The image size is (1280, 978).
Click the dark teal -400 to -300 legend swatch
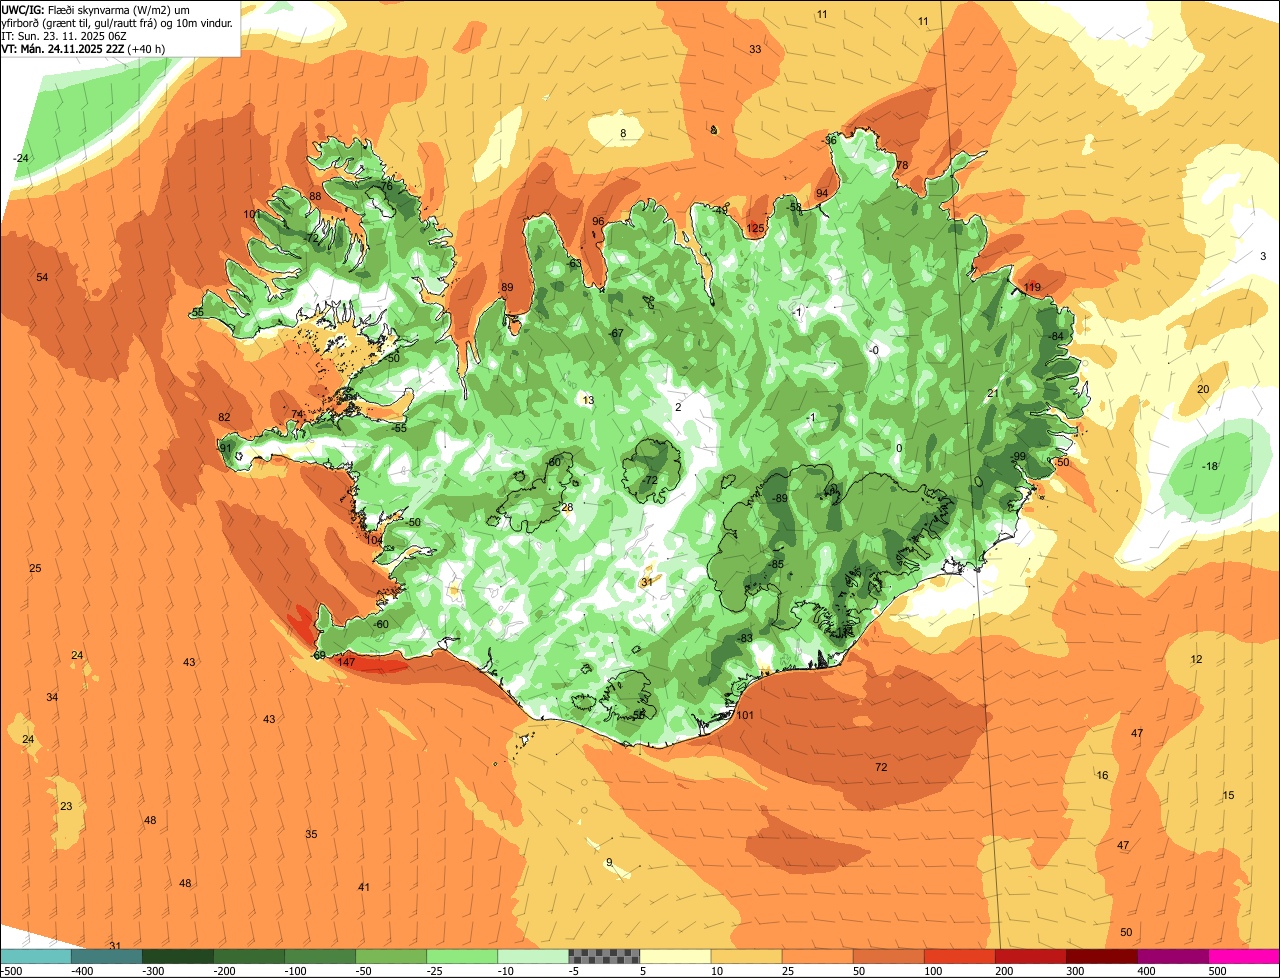click(106, 956)
